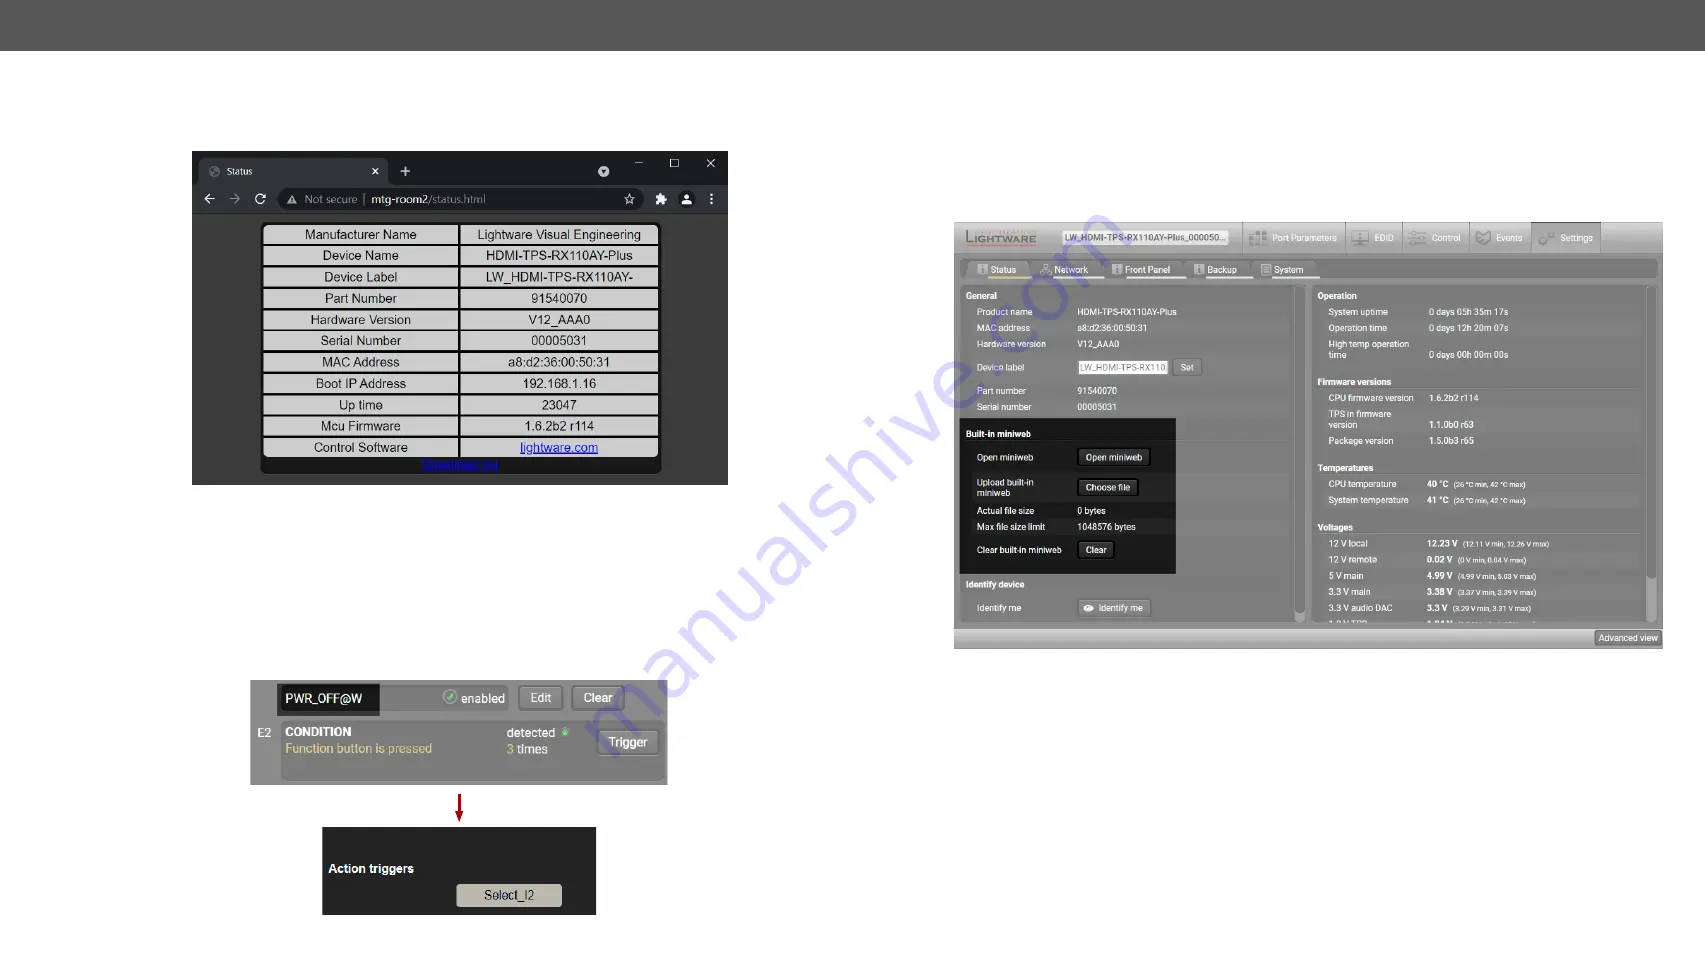Select the Lightware Visual Engineering cell
The height and width of the screenshot is (957, 1705).
[559, 235]
